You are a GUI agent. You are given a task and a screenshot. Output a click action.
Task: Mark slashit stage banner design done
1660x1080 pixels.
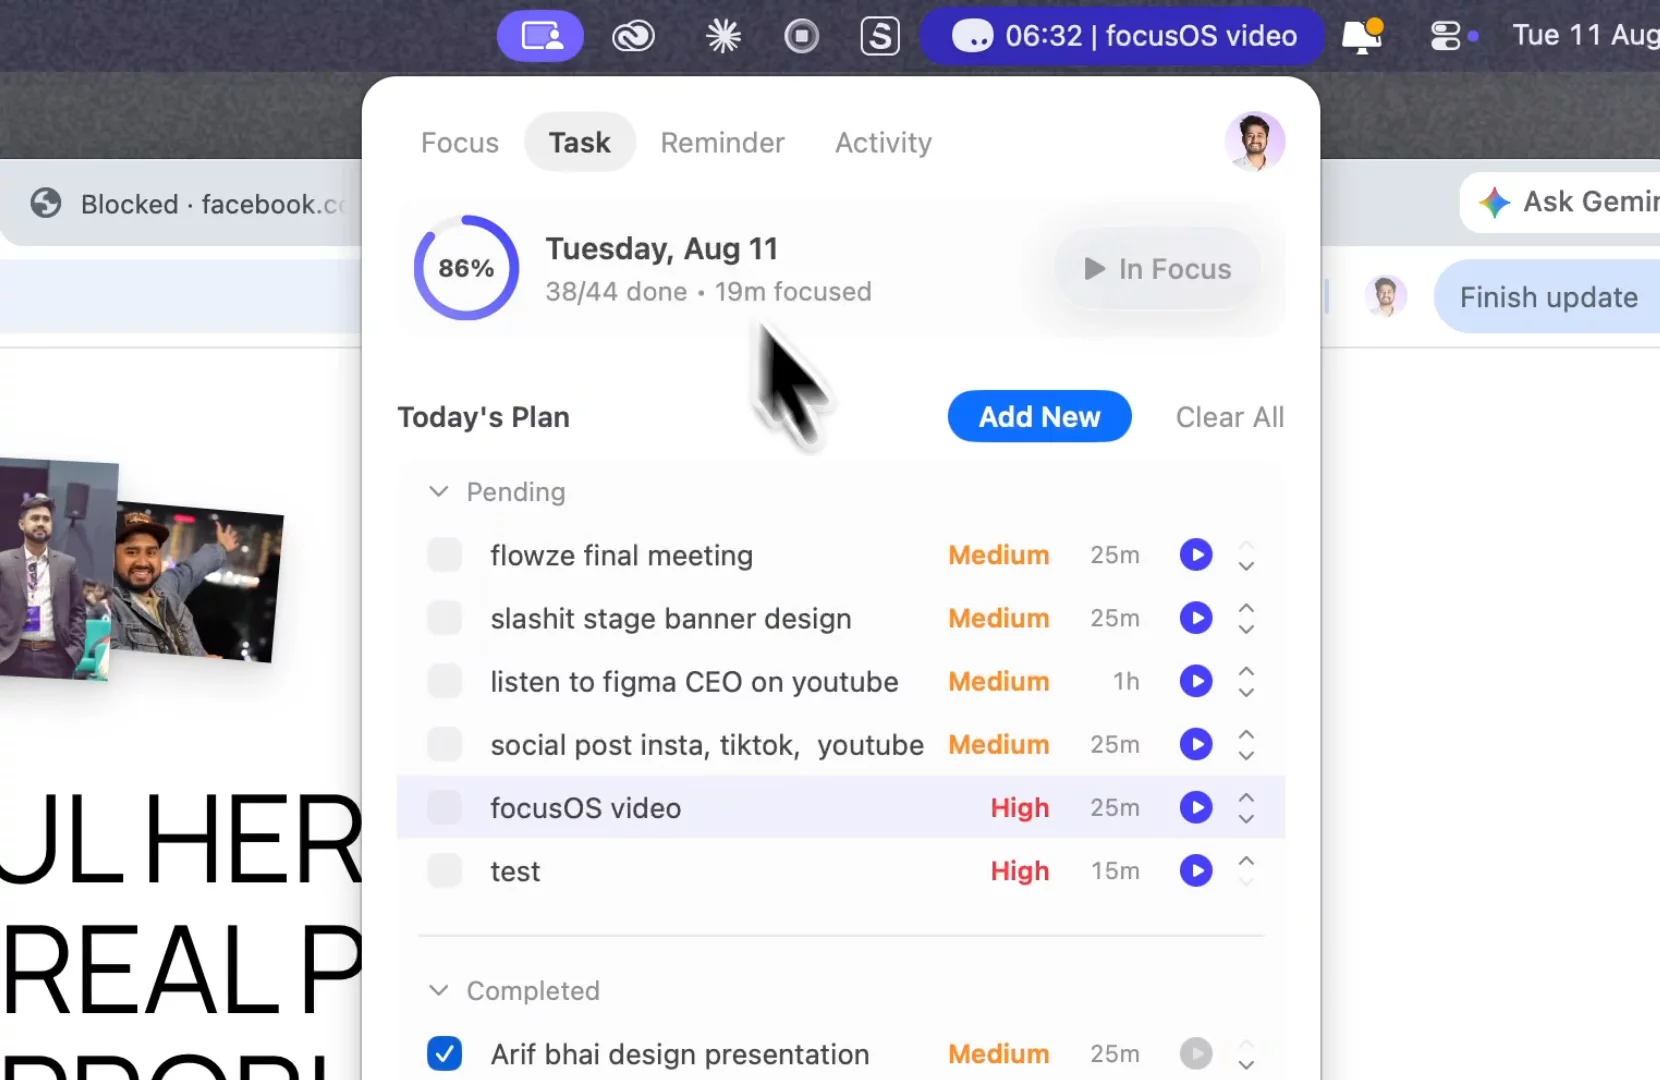point(444,618)
